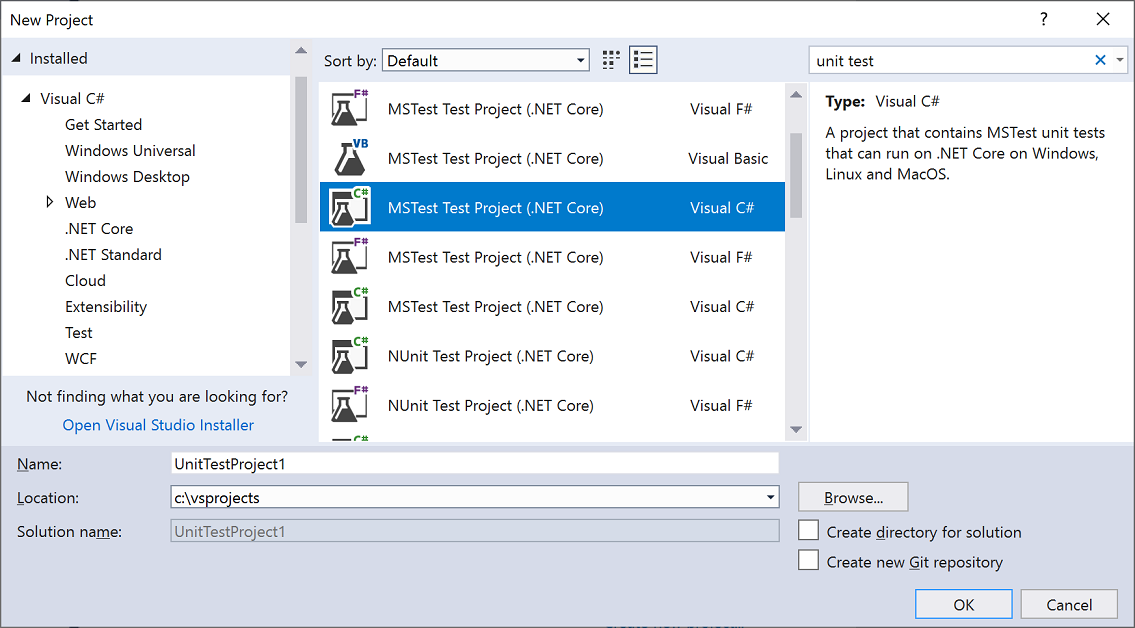The height and width of the screenshot is (628, 1135).
Task: Click the category tree scroll down arrow
Action: coord(301,365)
